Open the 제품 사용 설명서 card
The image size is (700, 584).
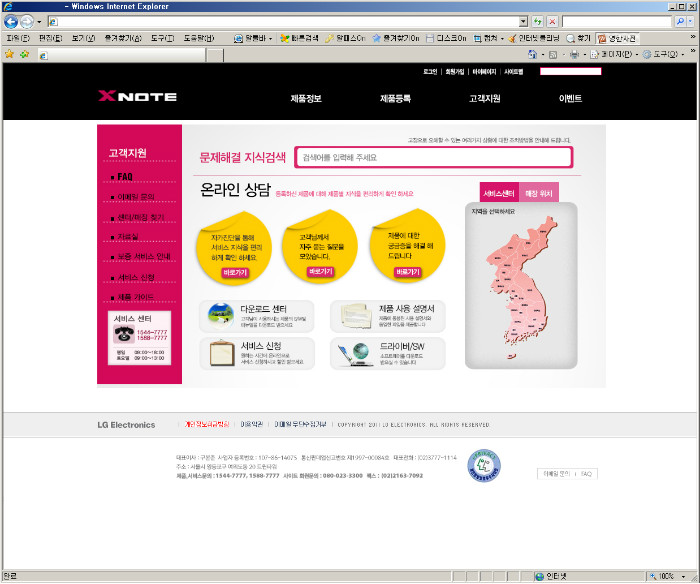(388, 316)
